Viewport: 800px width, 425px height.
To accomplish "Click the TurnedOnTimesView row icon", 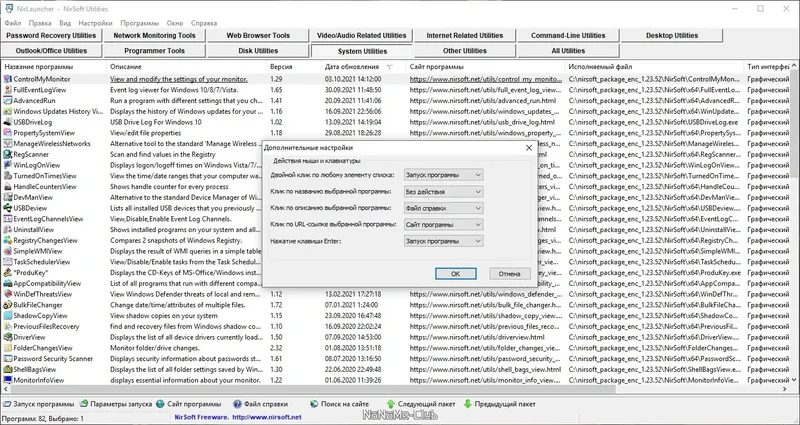I will coord(7,176).
